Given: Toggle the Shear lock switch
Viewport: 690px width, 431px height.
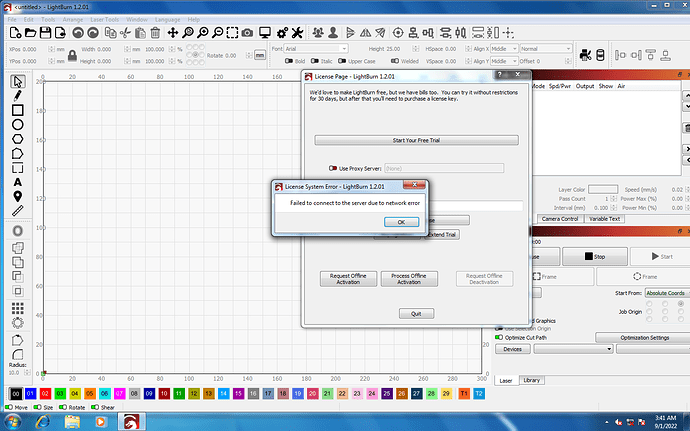Looking at the screenshot, I should click(x=95, y=407).
